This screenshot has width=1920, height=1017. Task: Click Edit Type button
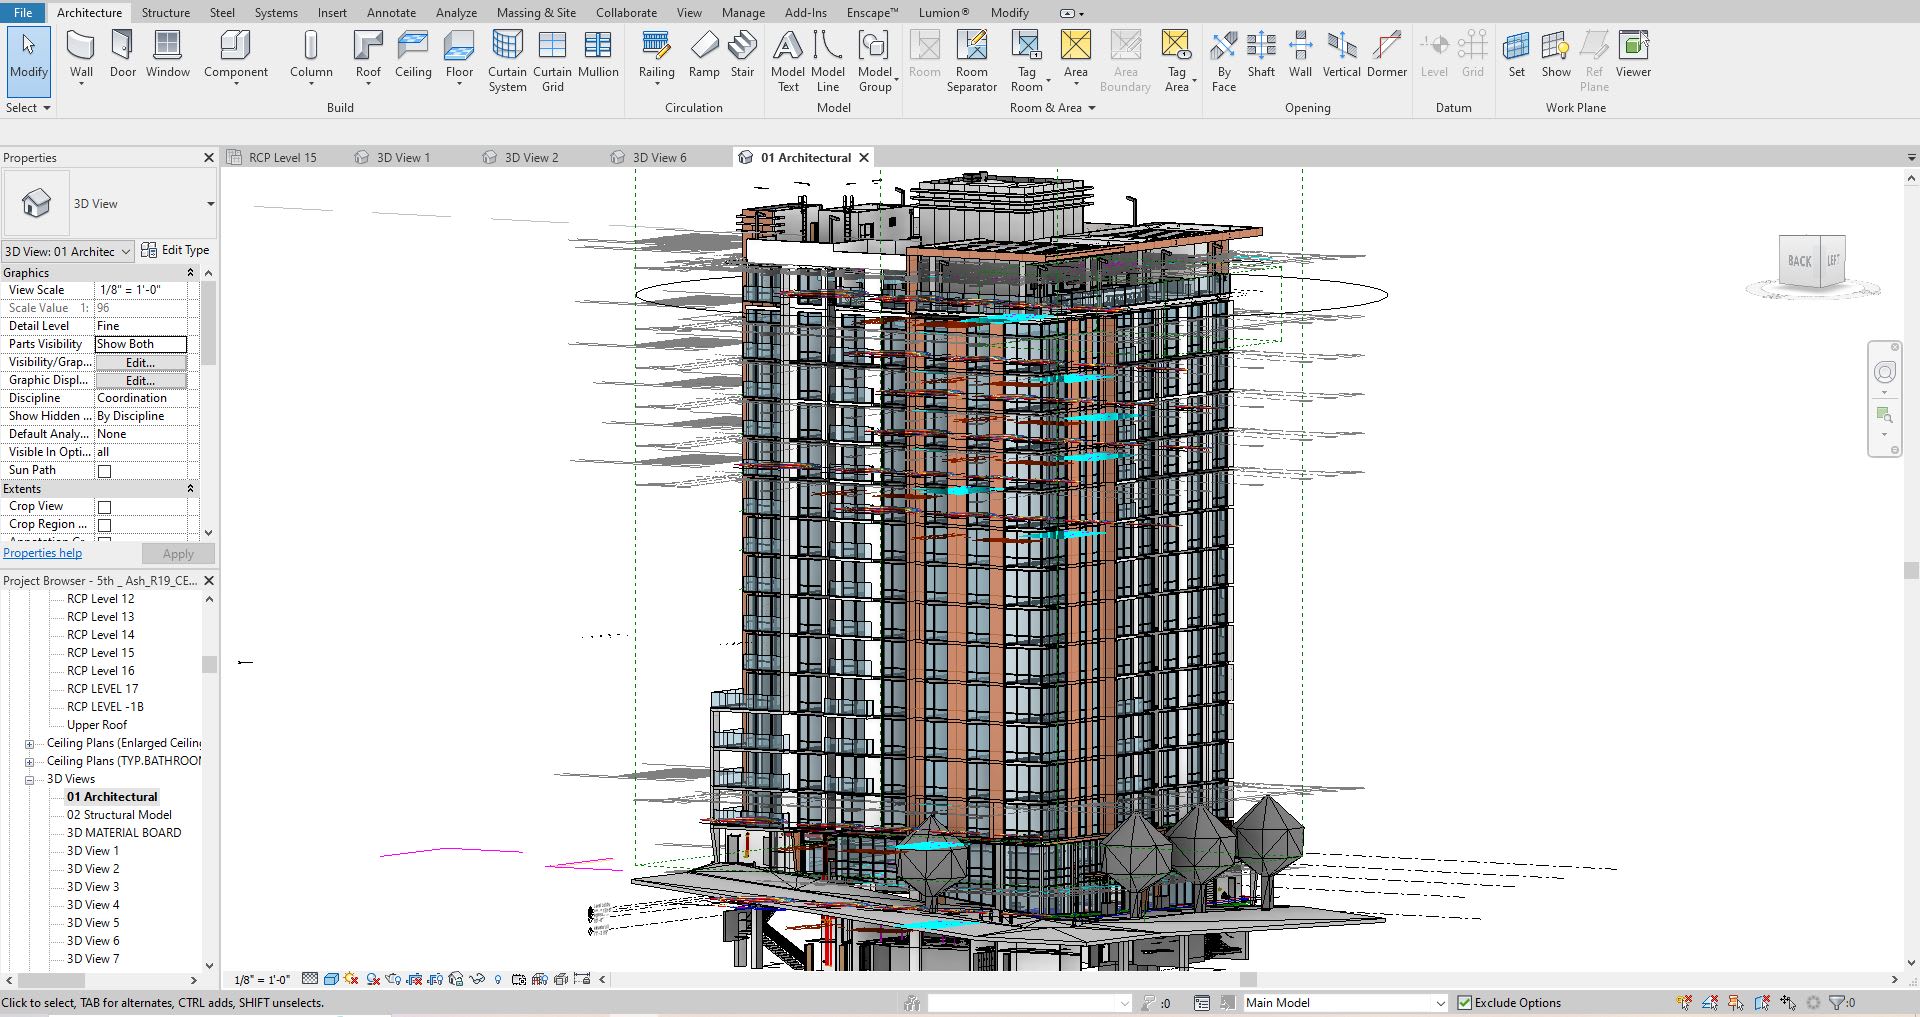[x=175, y=250]
